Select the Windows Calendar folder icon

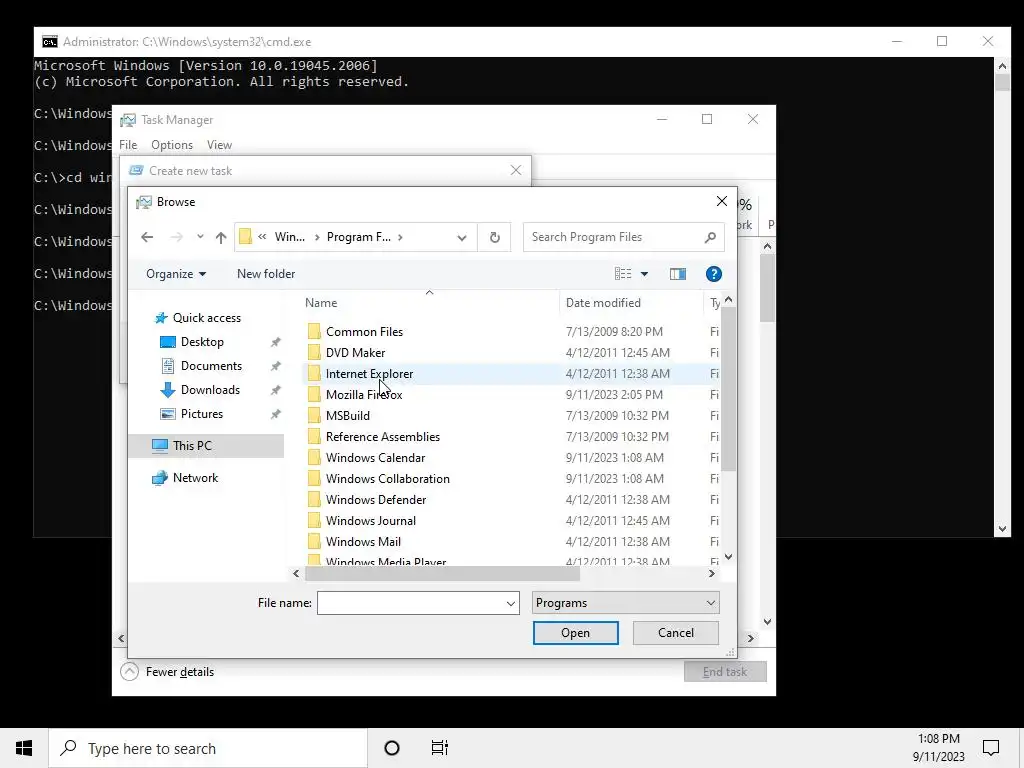coord(314,458)
